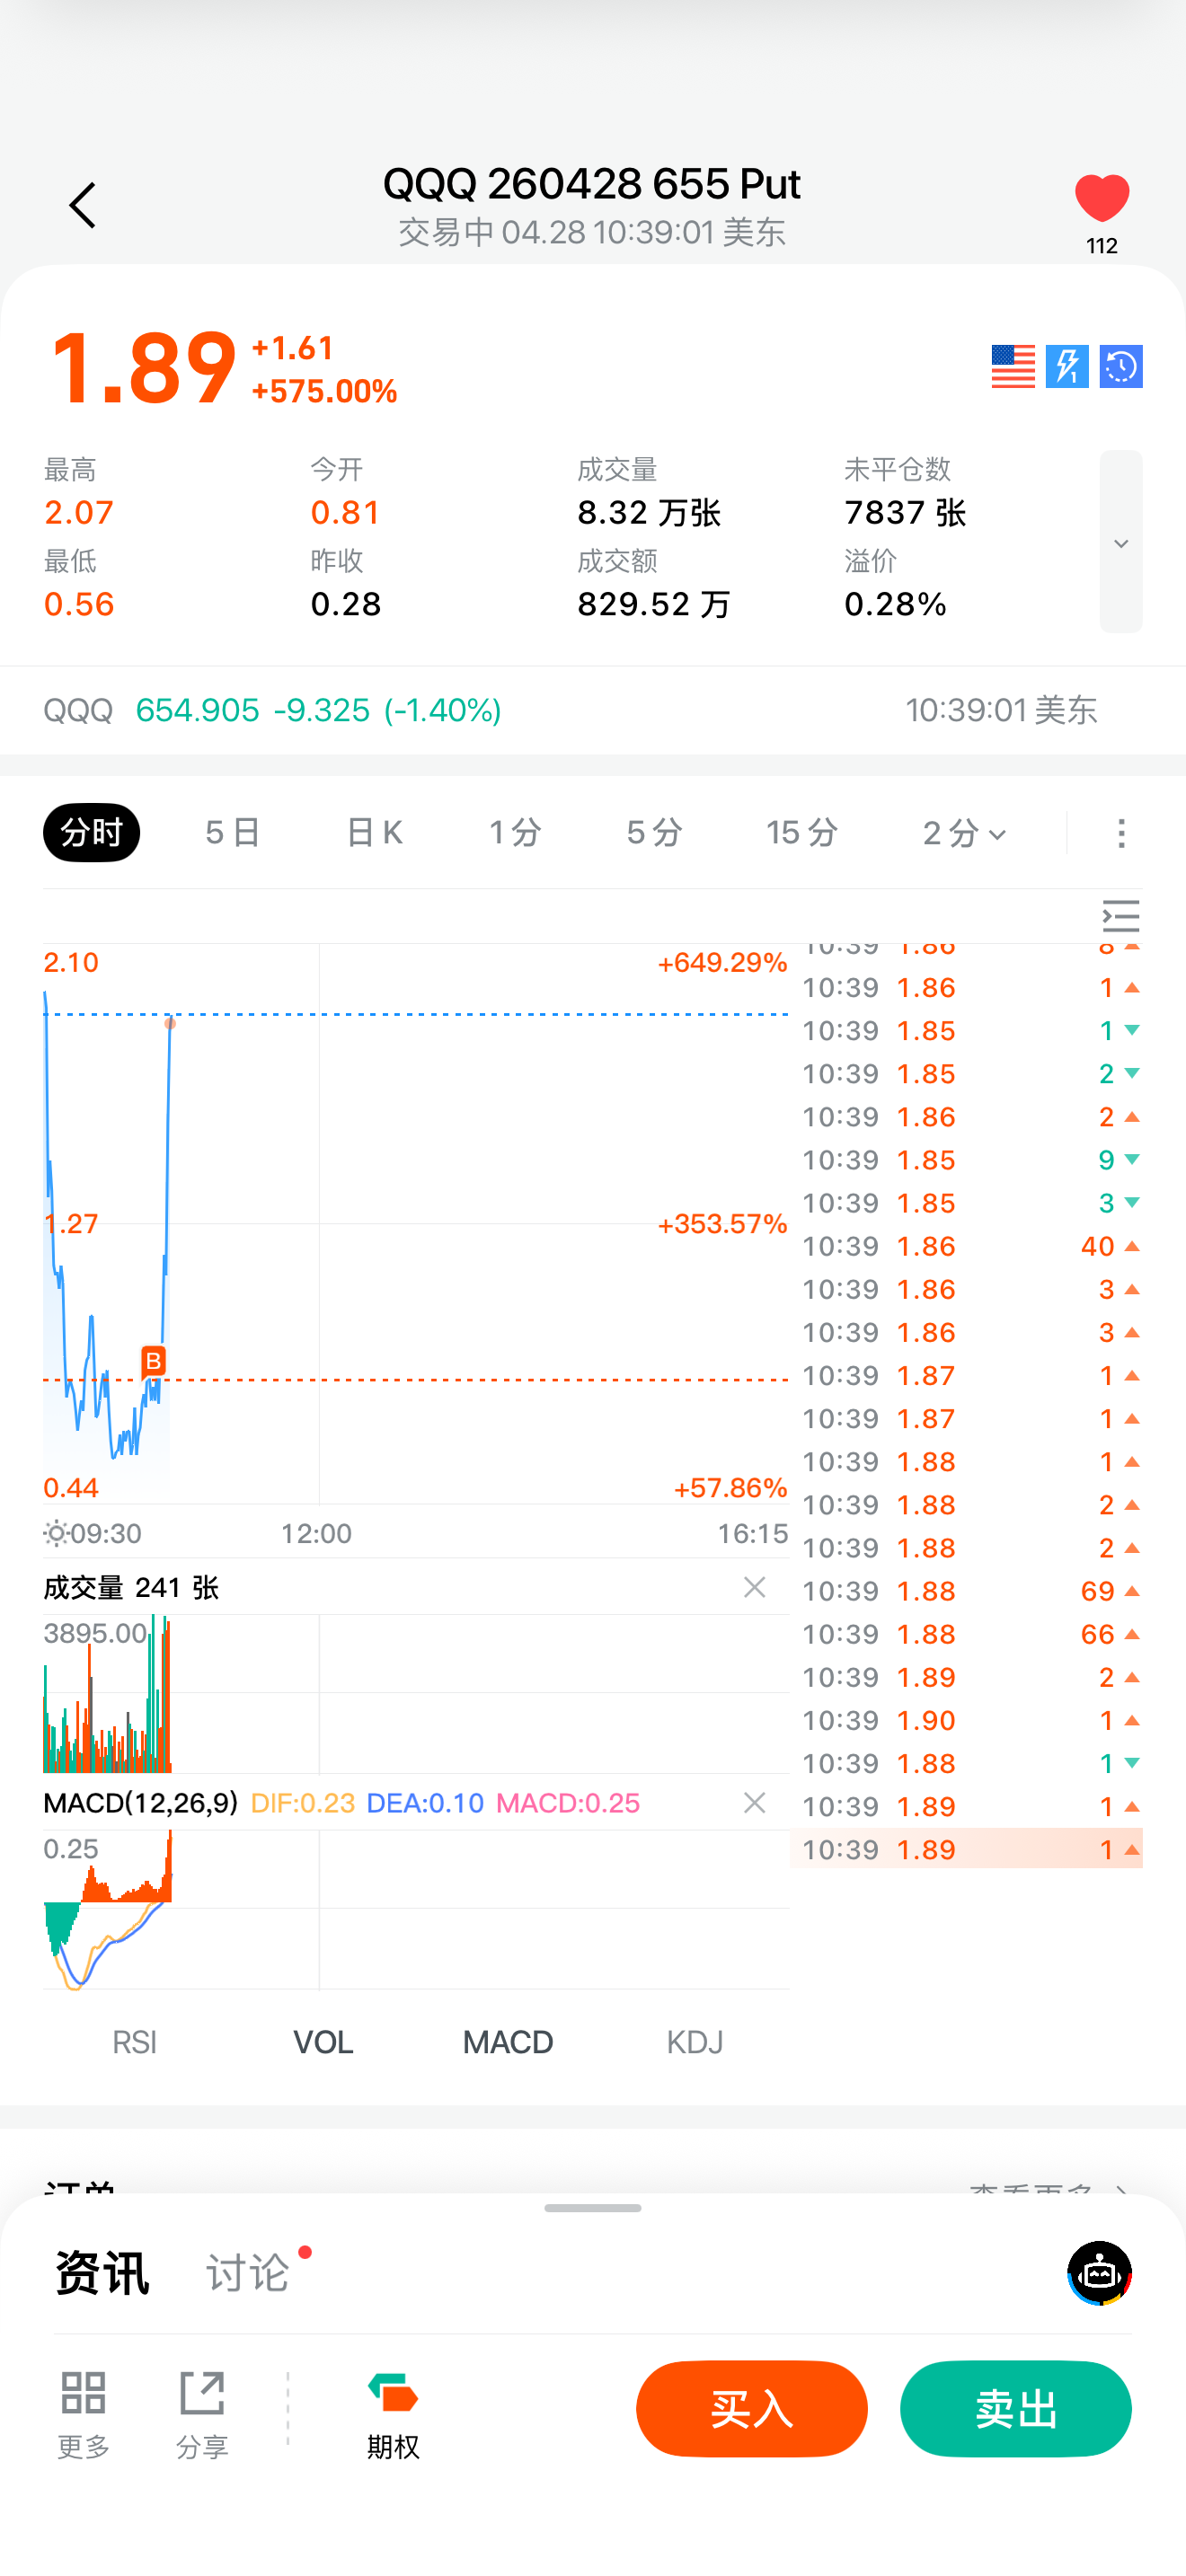Tap the red heart favorite icon
Viewport: 1186px width, 2576px height.
click(x=1101, y=198)
